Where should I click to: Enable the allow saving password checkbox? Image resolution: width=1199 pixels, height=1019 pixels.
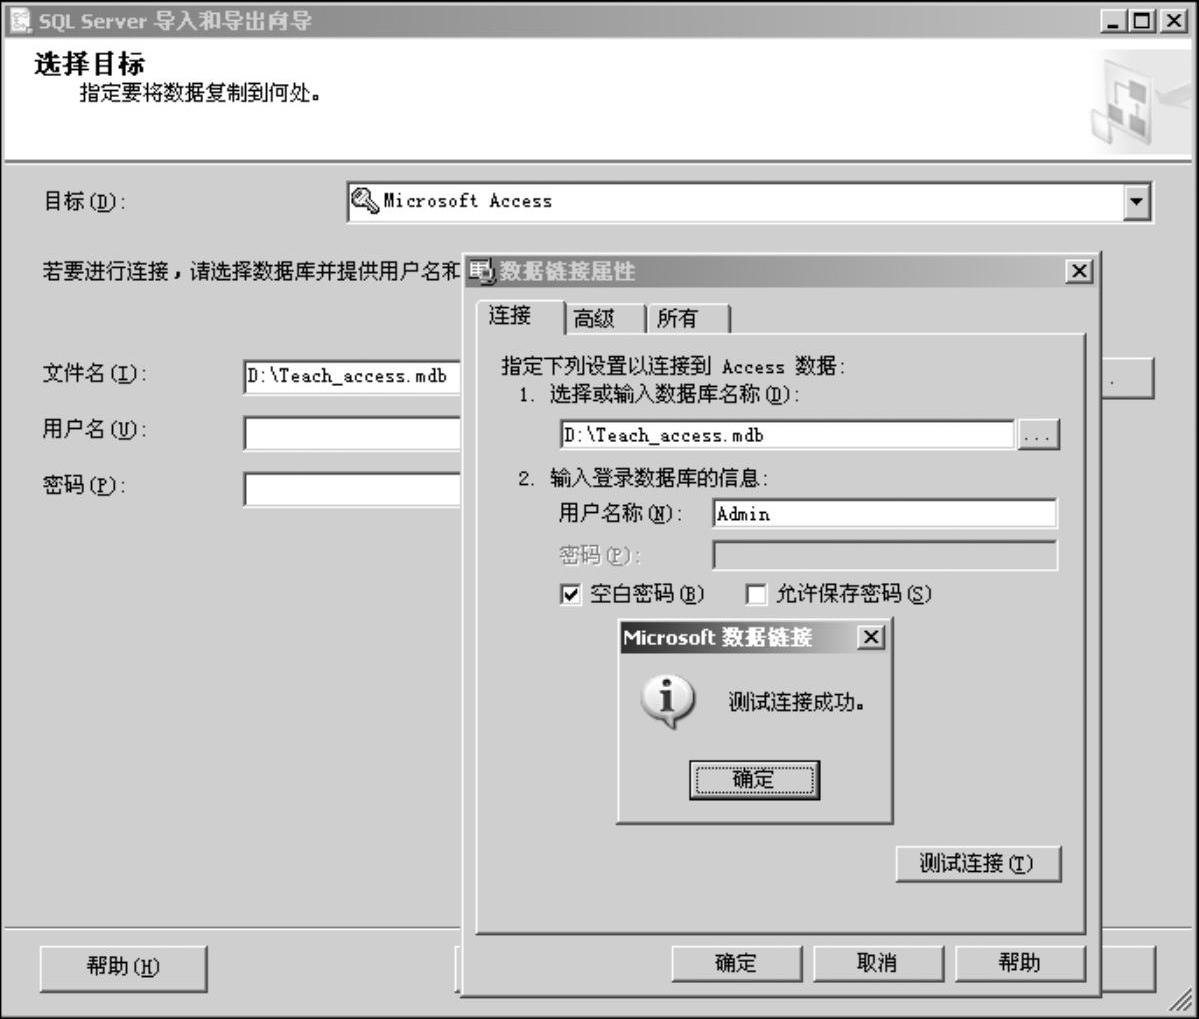(x=755, y=594)
